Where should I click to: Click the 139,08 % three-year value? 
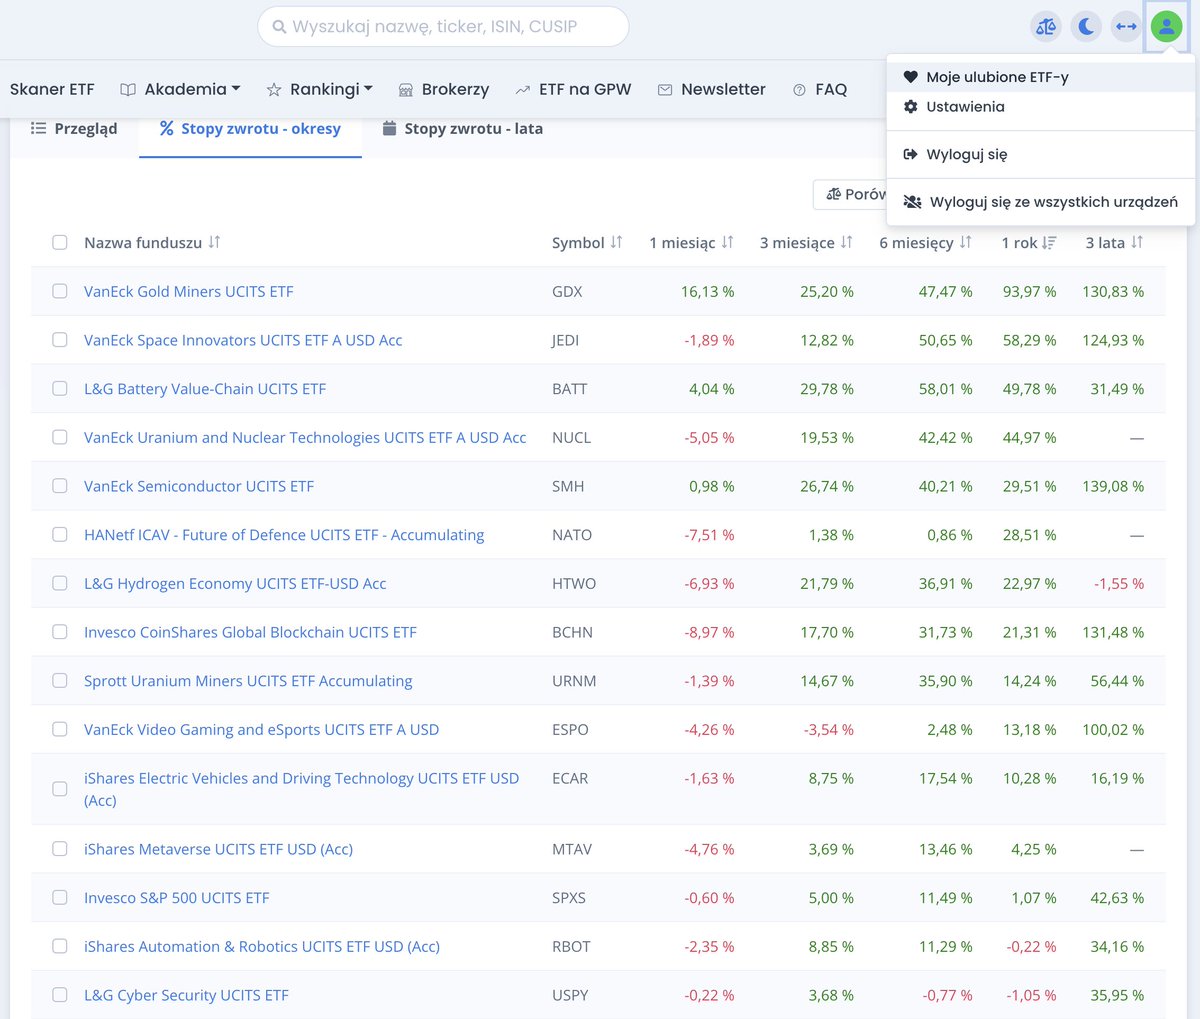[x=1113, y=486]
